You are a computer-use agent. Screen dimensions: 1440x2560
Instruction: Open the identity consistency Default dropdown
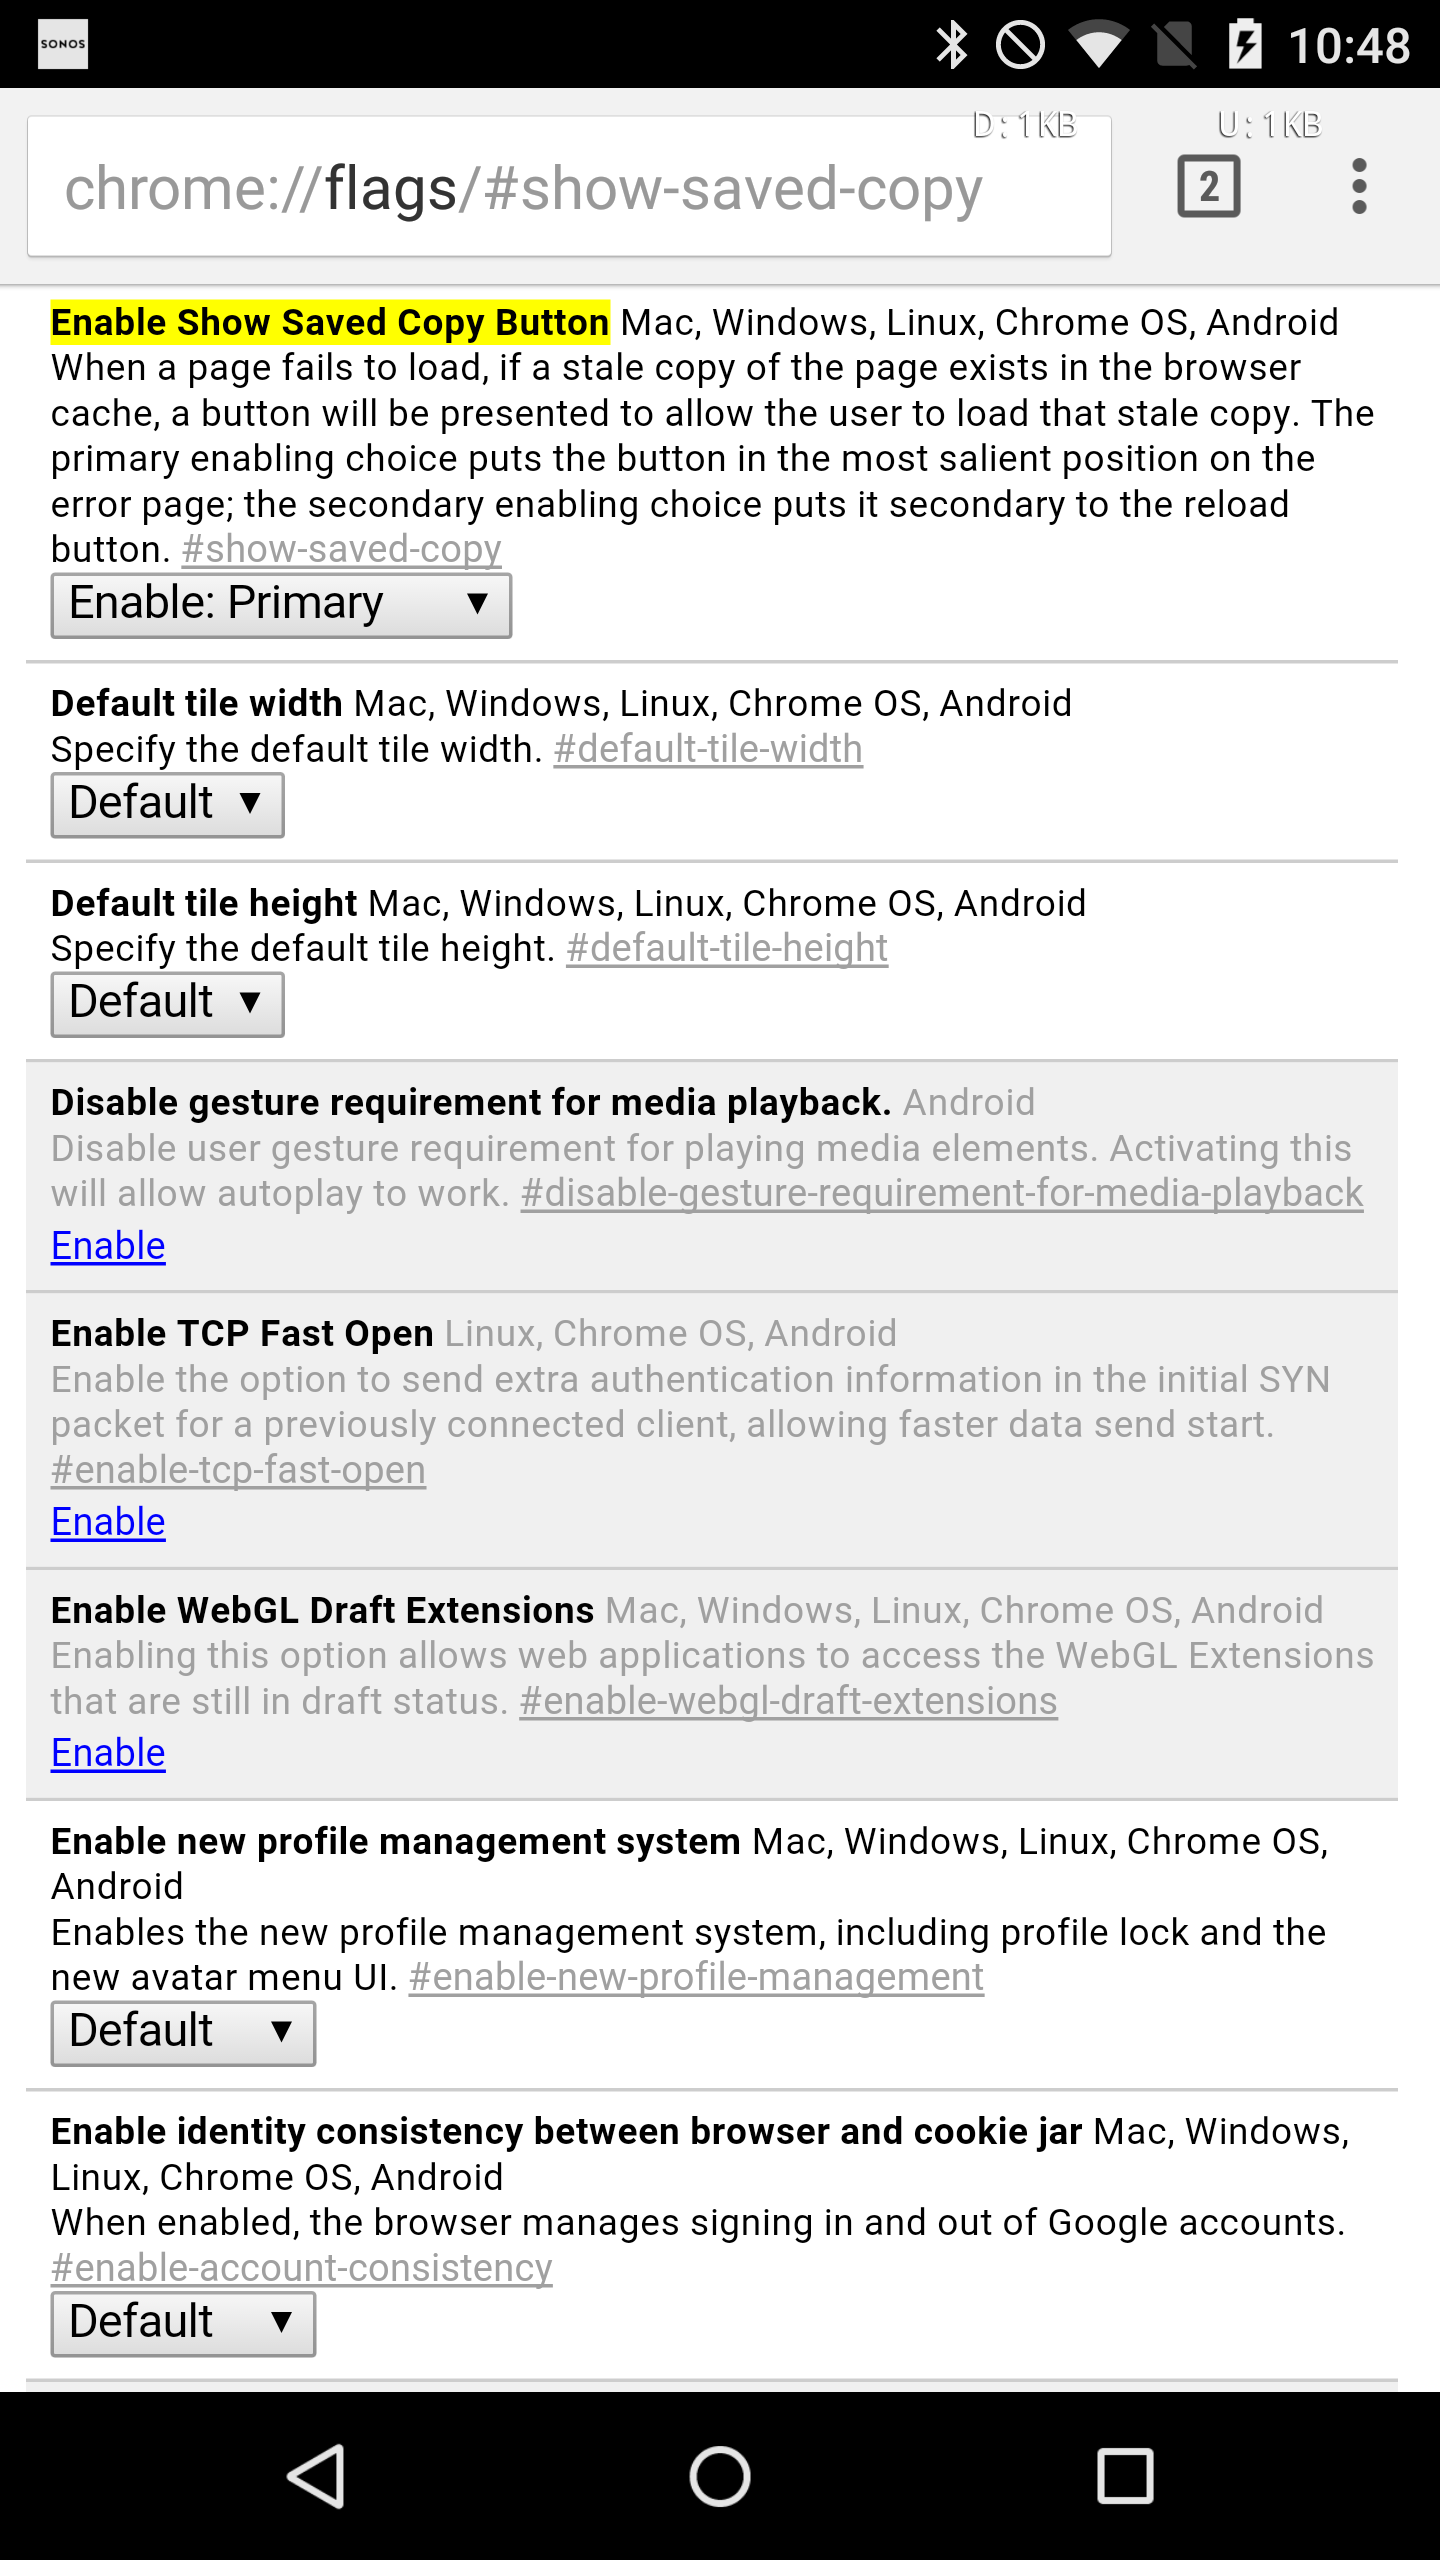pos(183,2322)
